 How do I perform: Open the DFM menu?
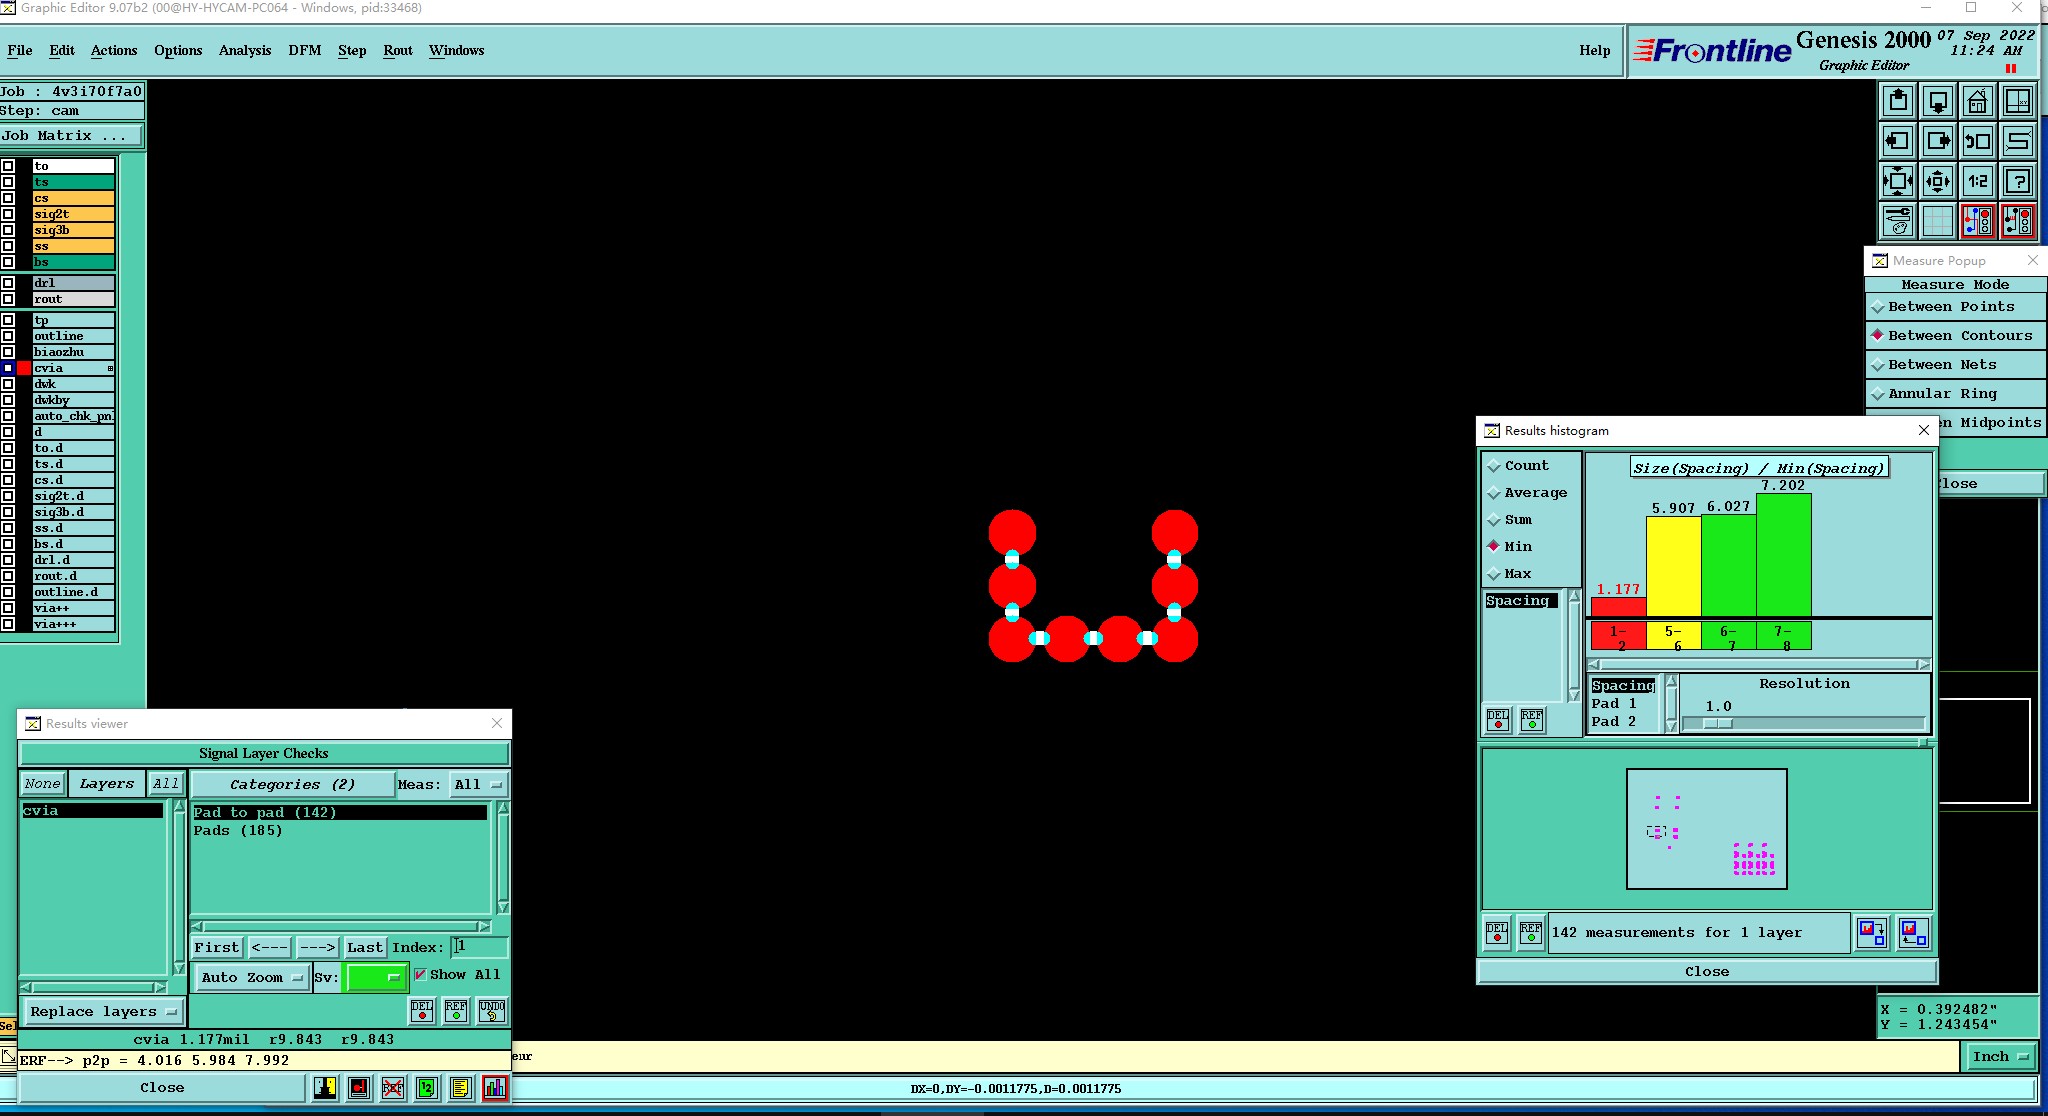coord(304,50)
